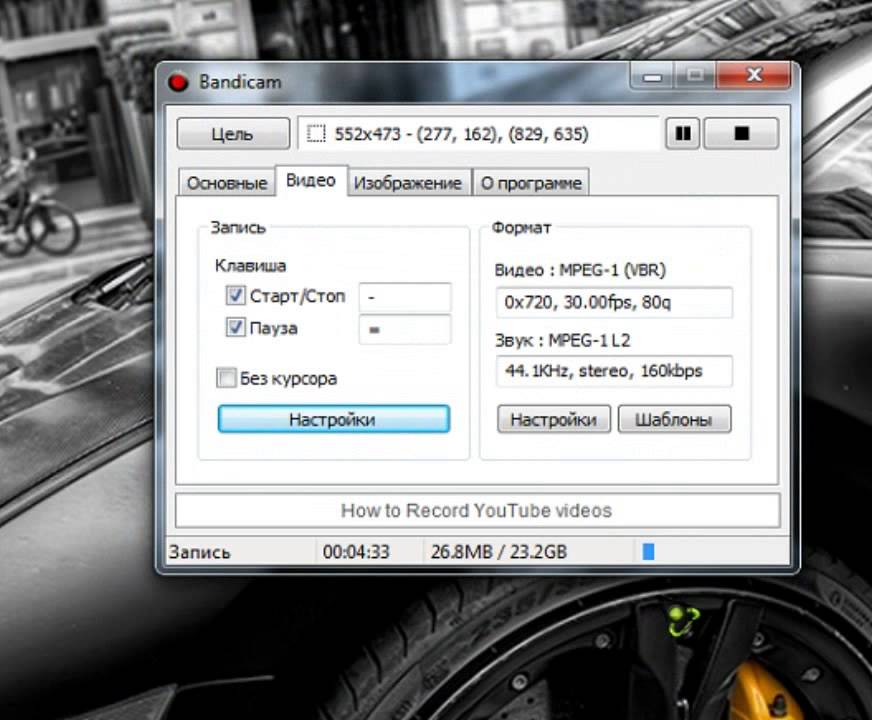Click the Старт/Стоп hotkey input field
Image resolution: width=872 pixels, height=720 pixels.
405,297
